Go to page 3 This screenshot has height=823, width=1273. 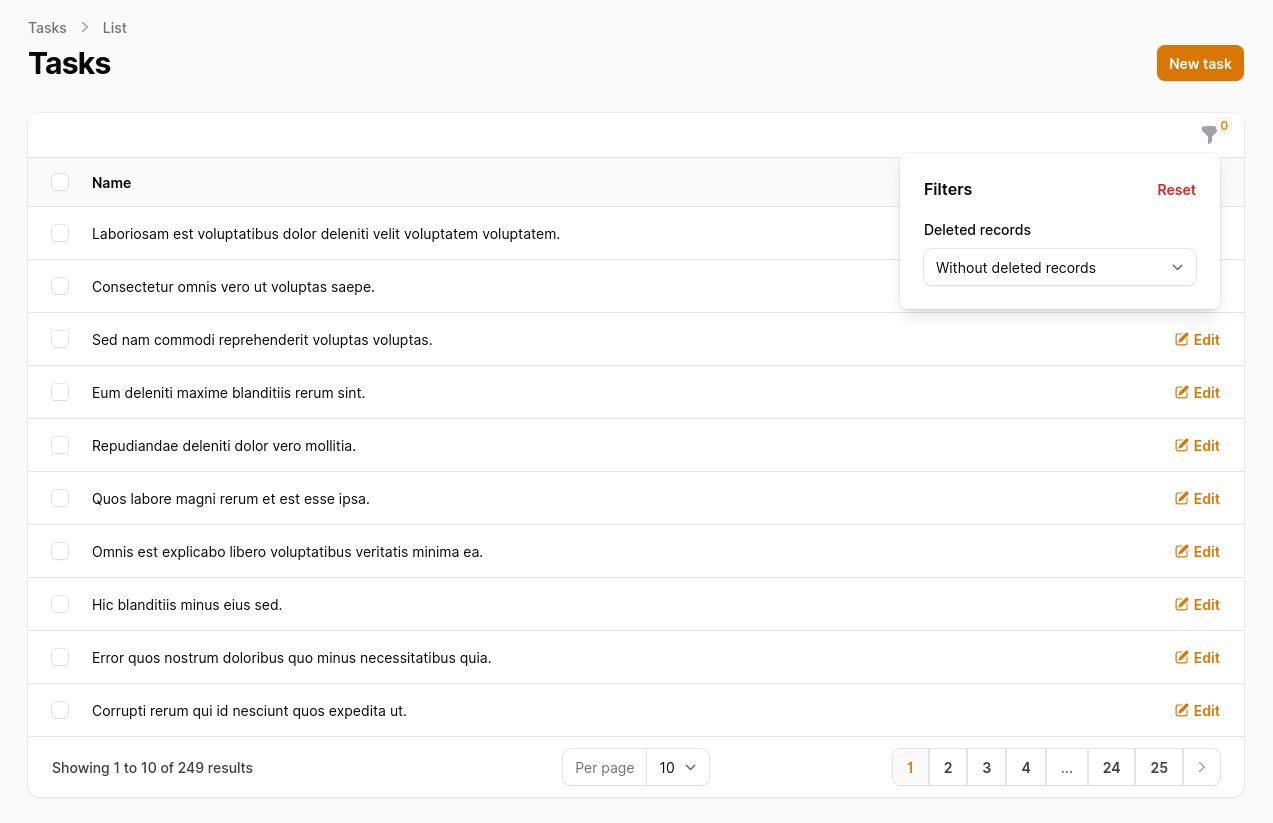(987, 768)
